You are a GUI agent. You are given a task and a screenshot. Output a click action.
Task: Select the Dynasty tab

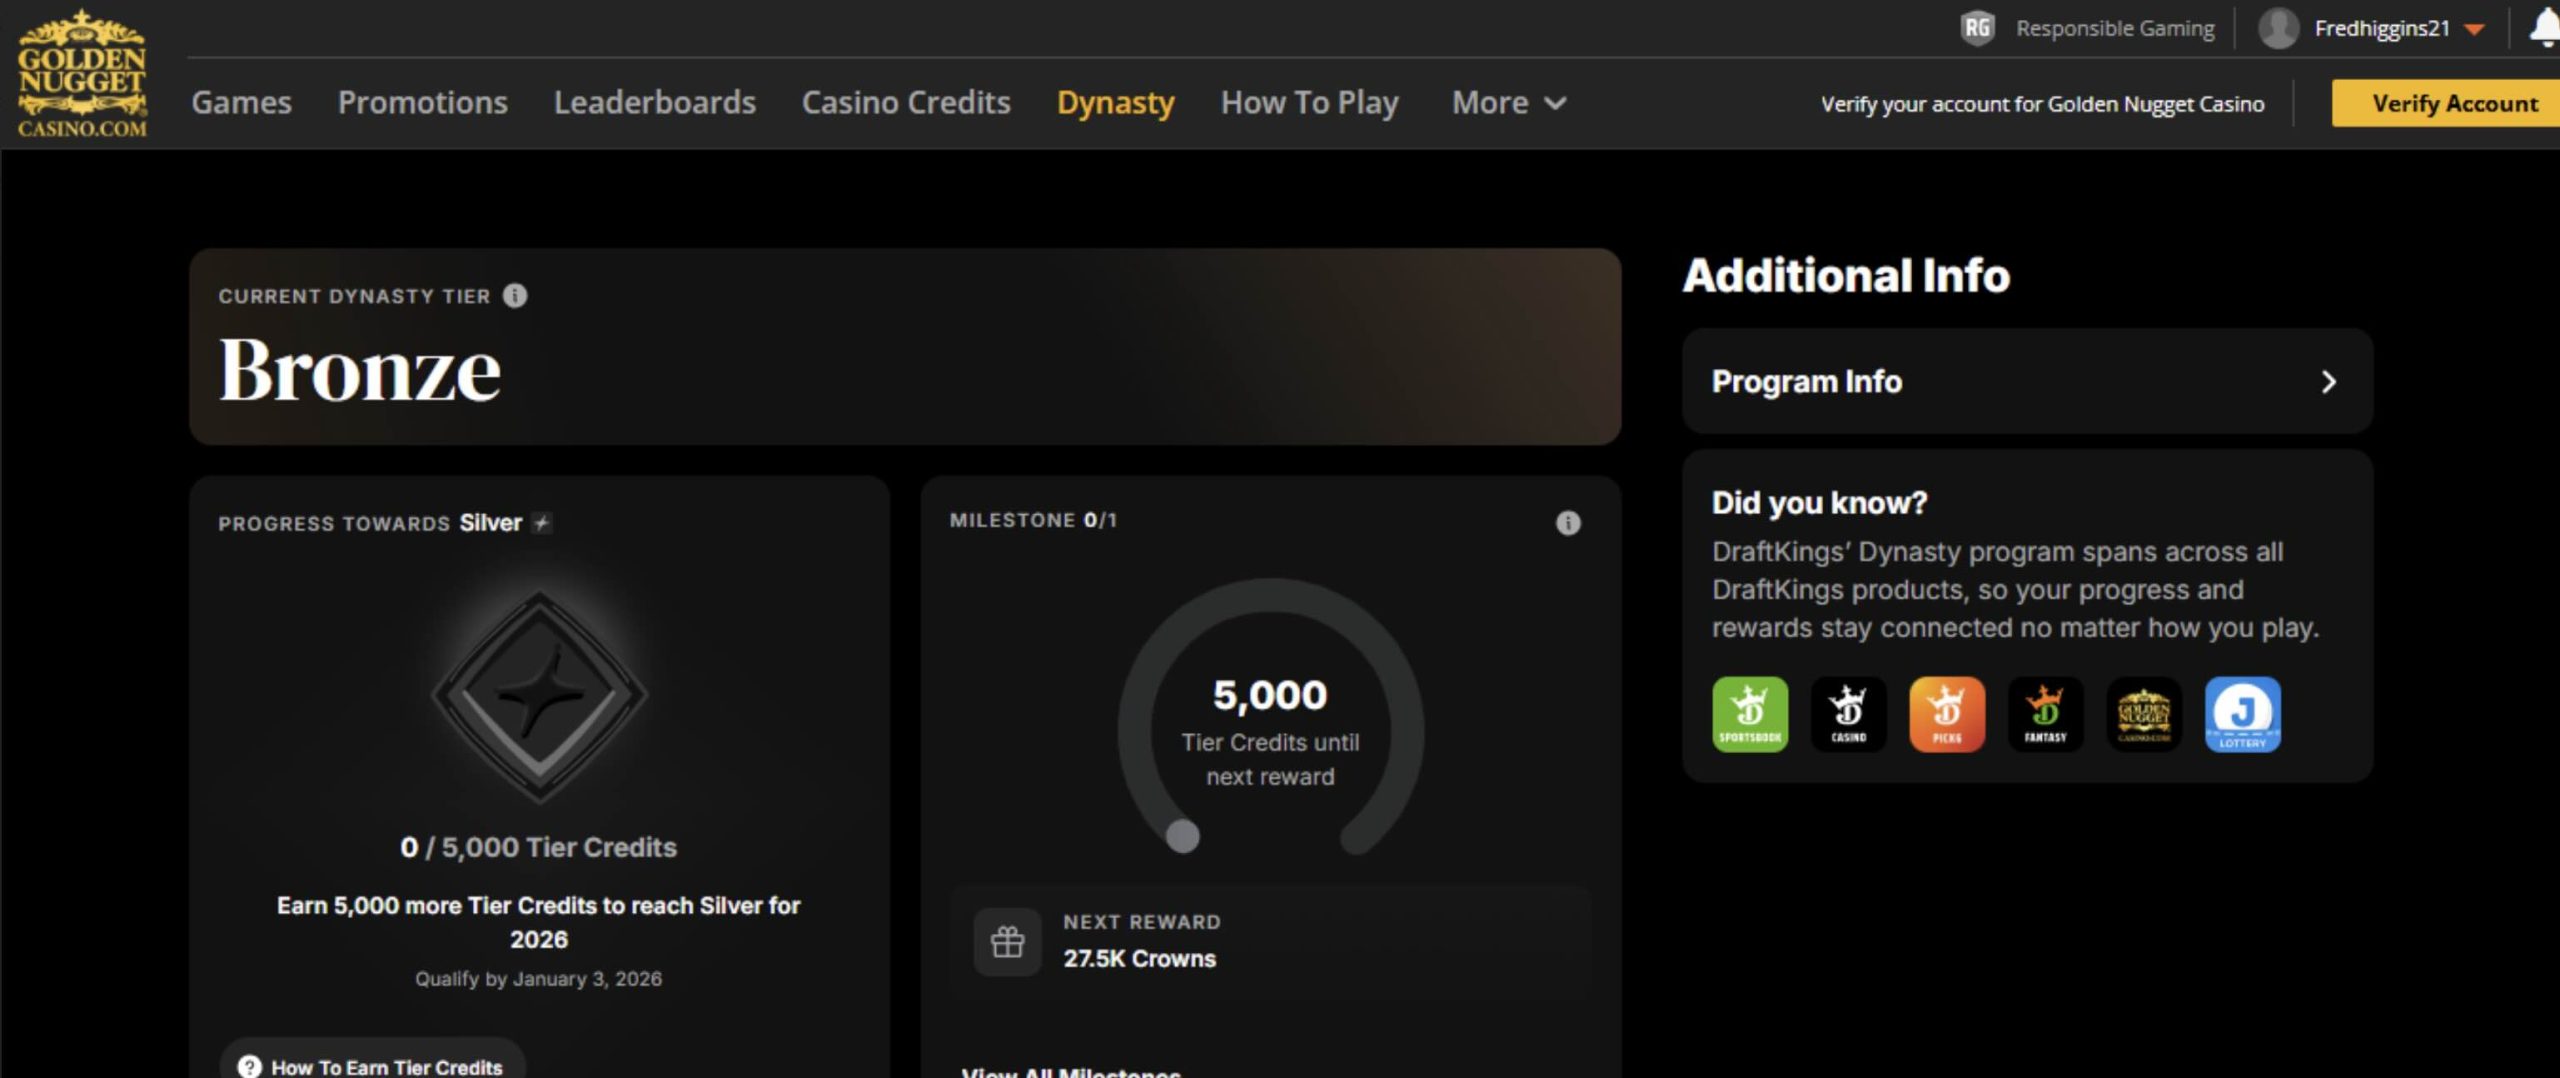(1116, 102)
